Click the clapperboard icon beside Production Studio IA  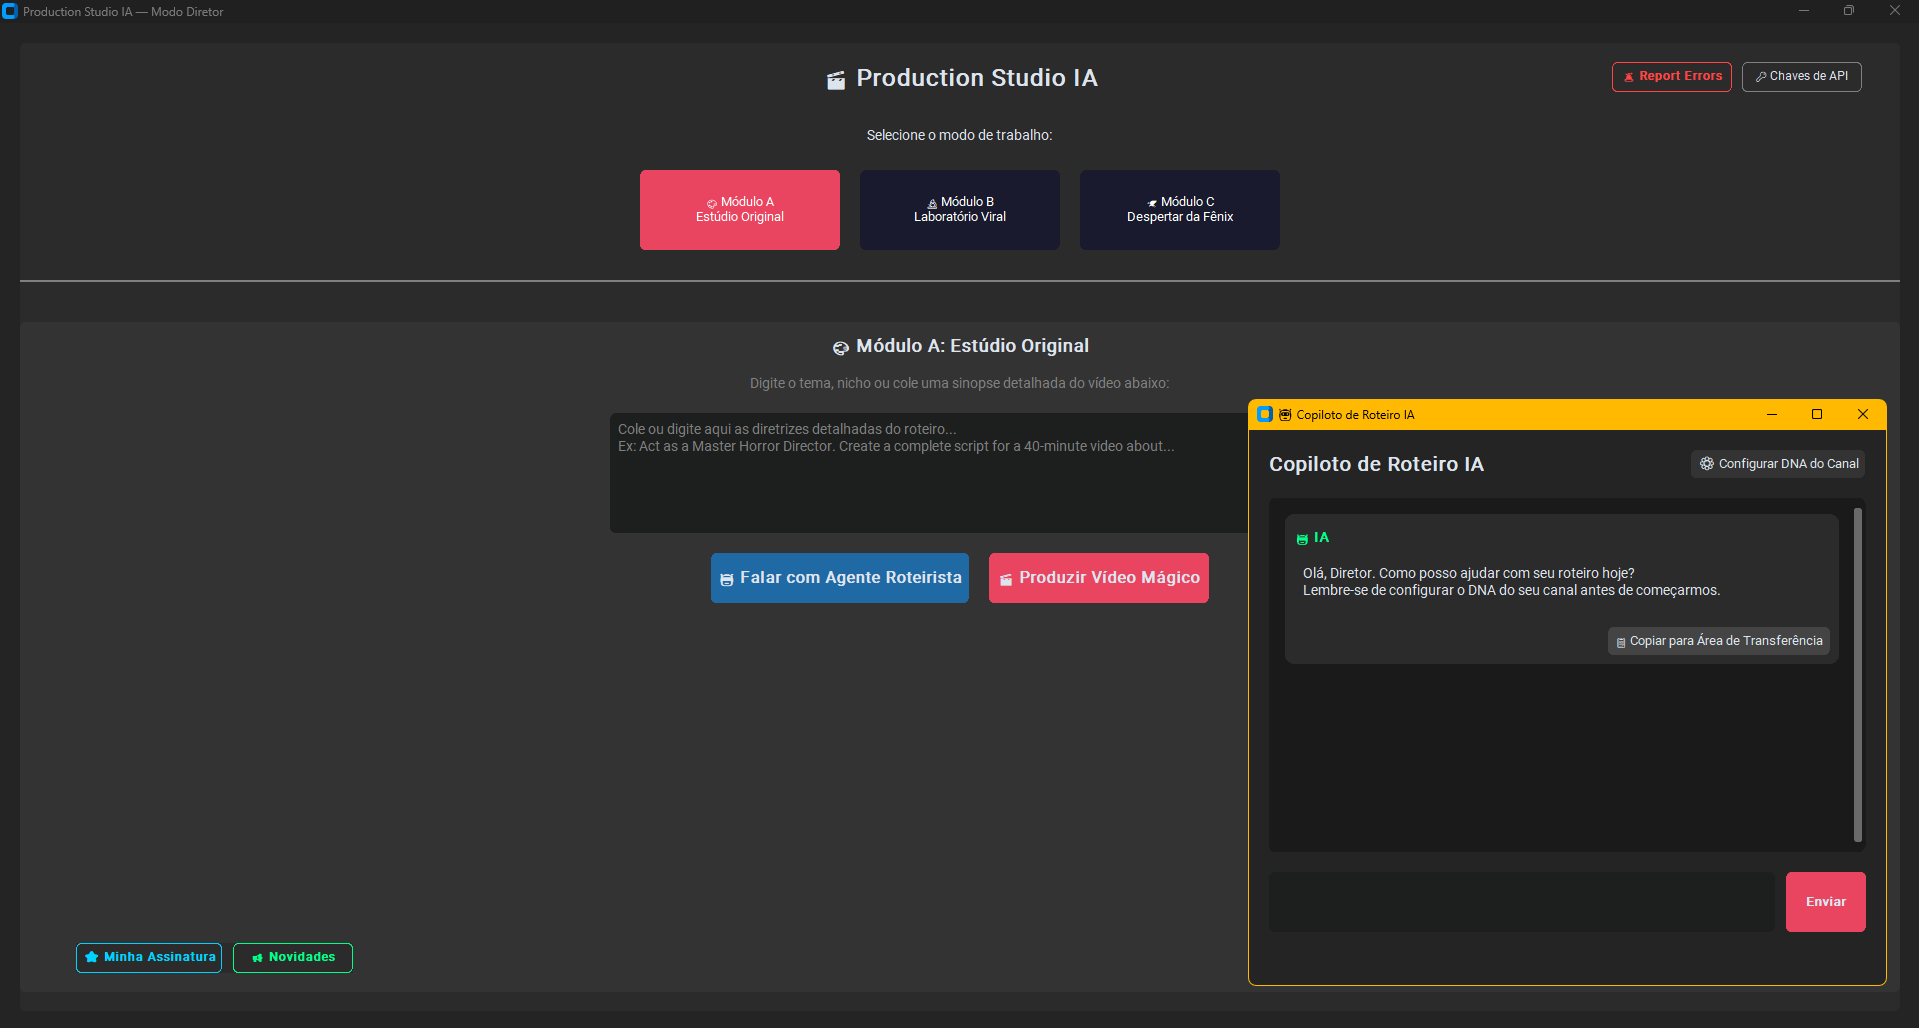click(x=836, y=80)
